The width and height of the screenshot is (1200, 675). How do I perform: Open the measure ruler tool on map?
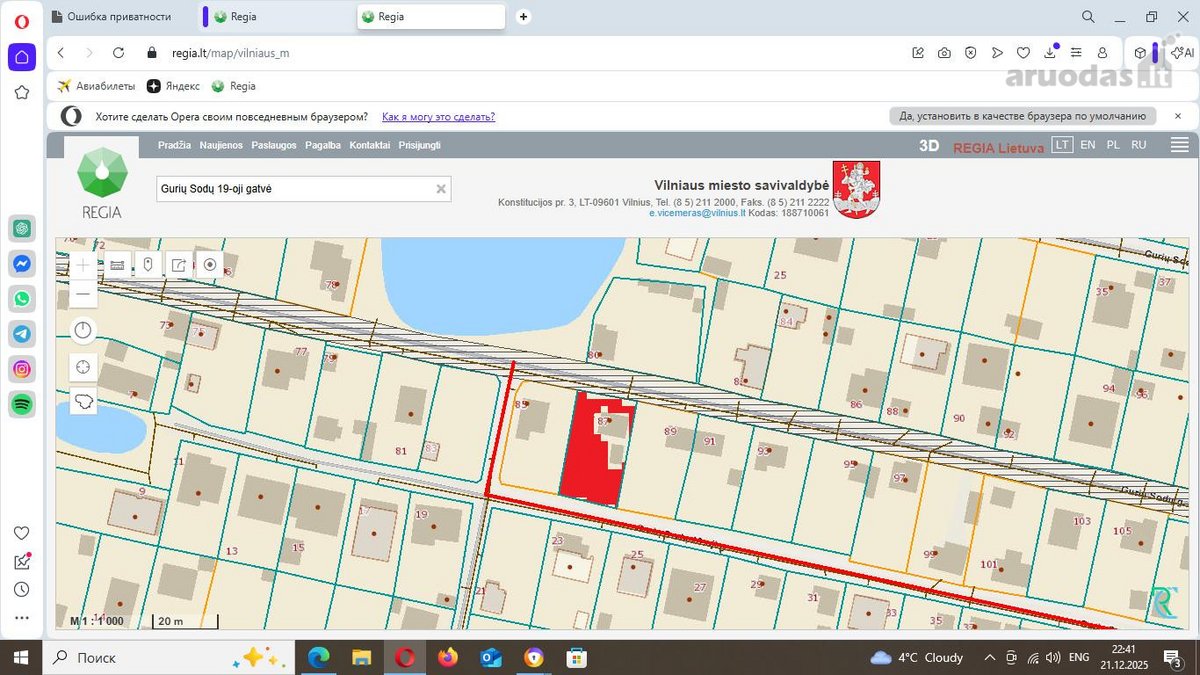117,265
